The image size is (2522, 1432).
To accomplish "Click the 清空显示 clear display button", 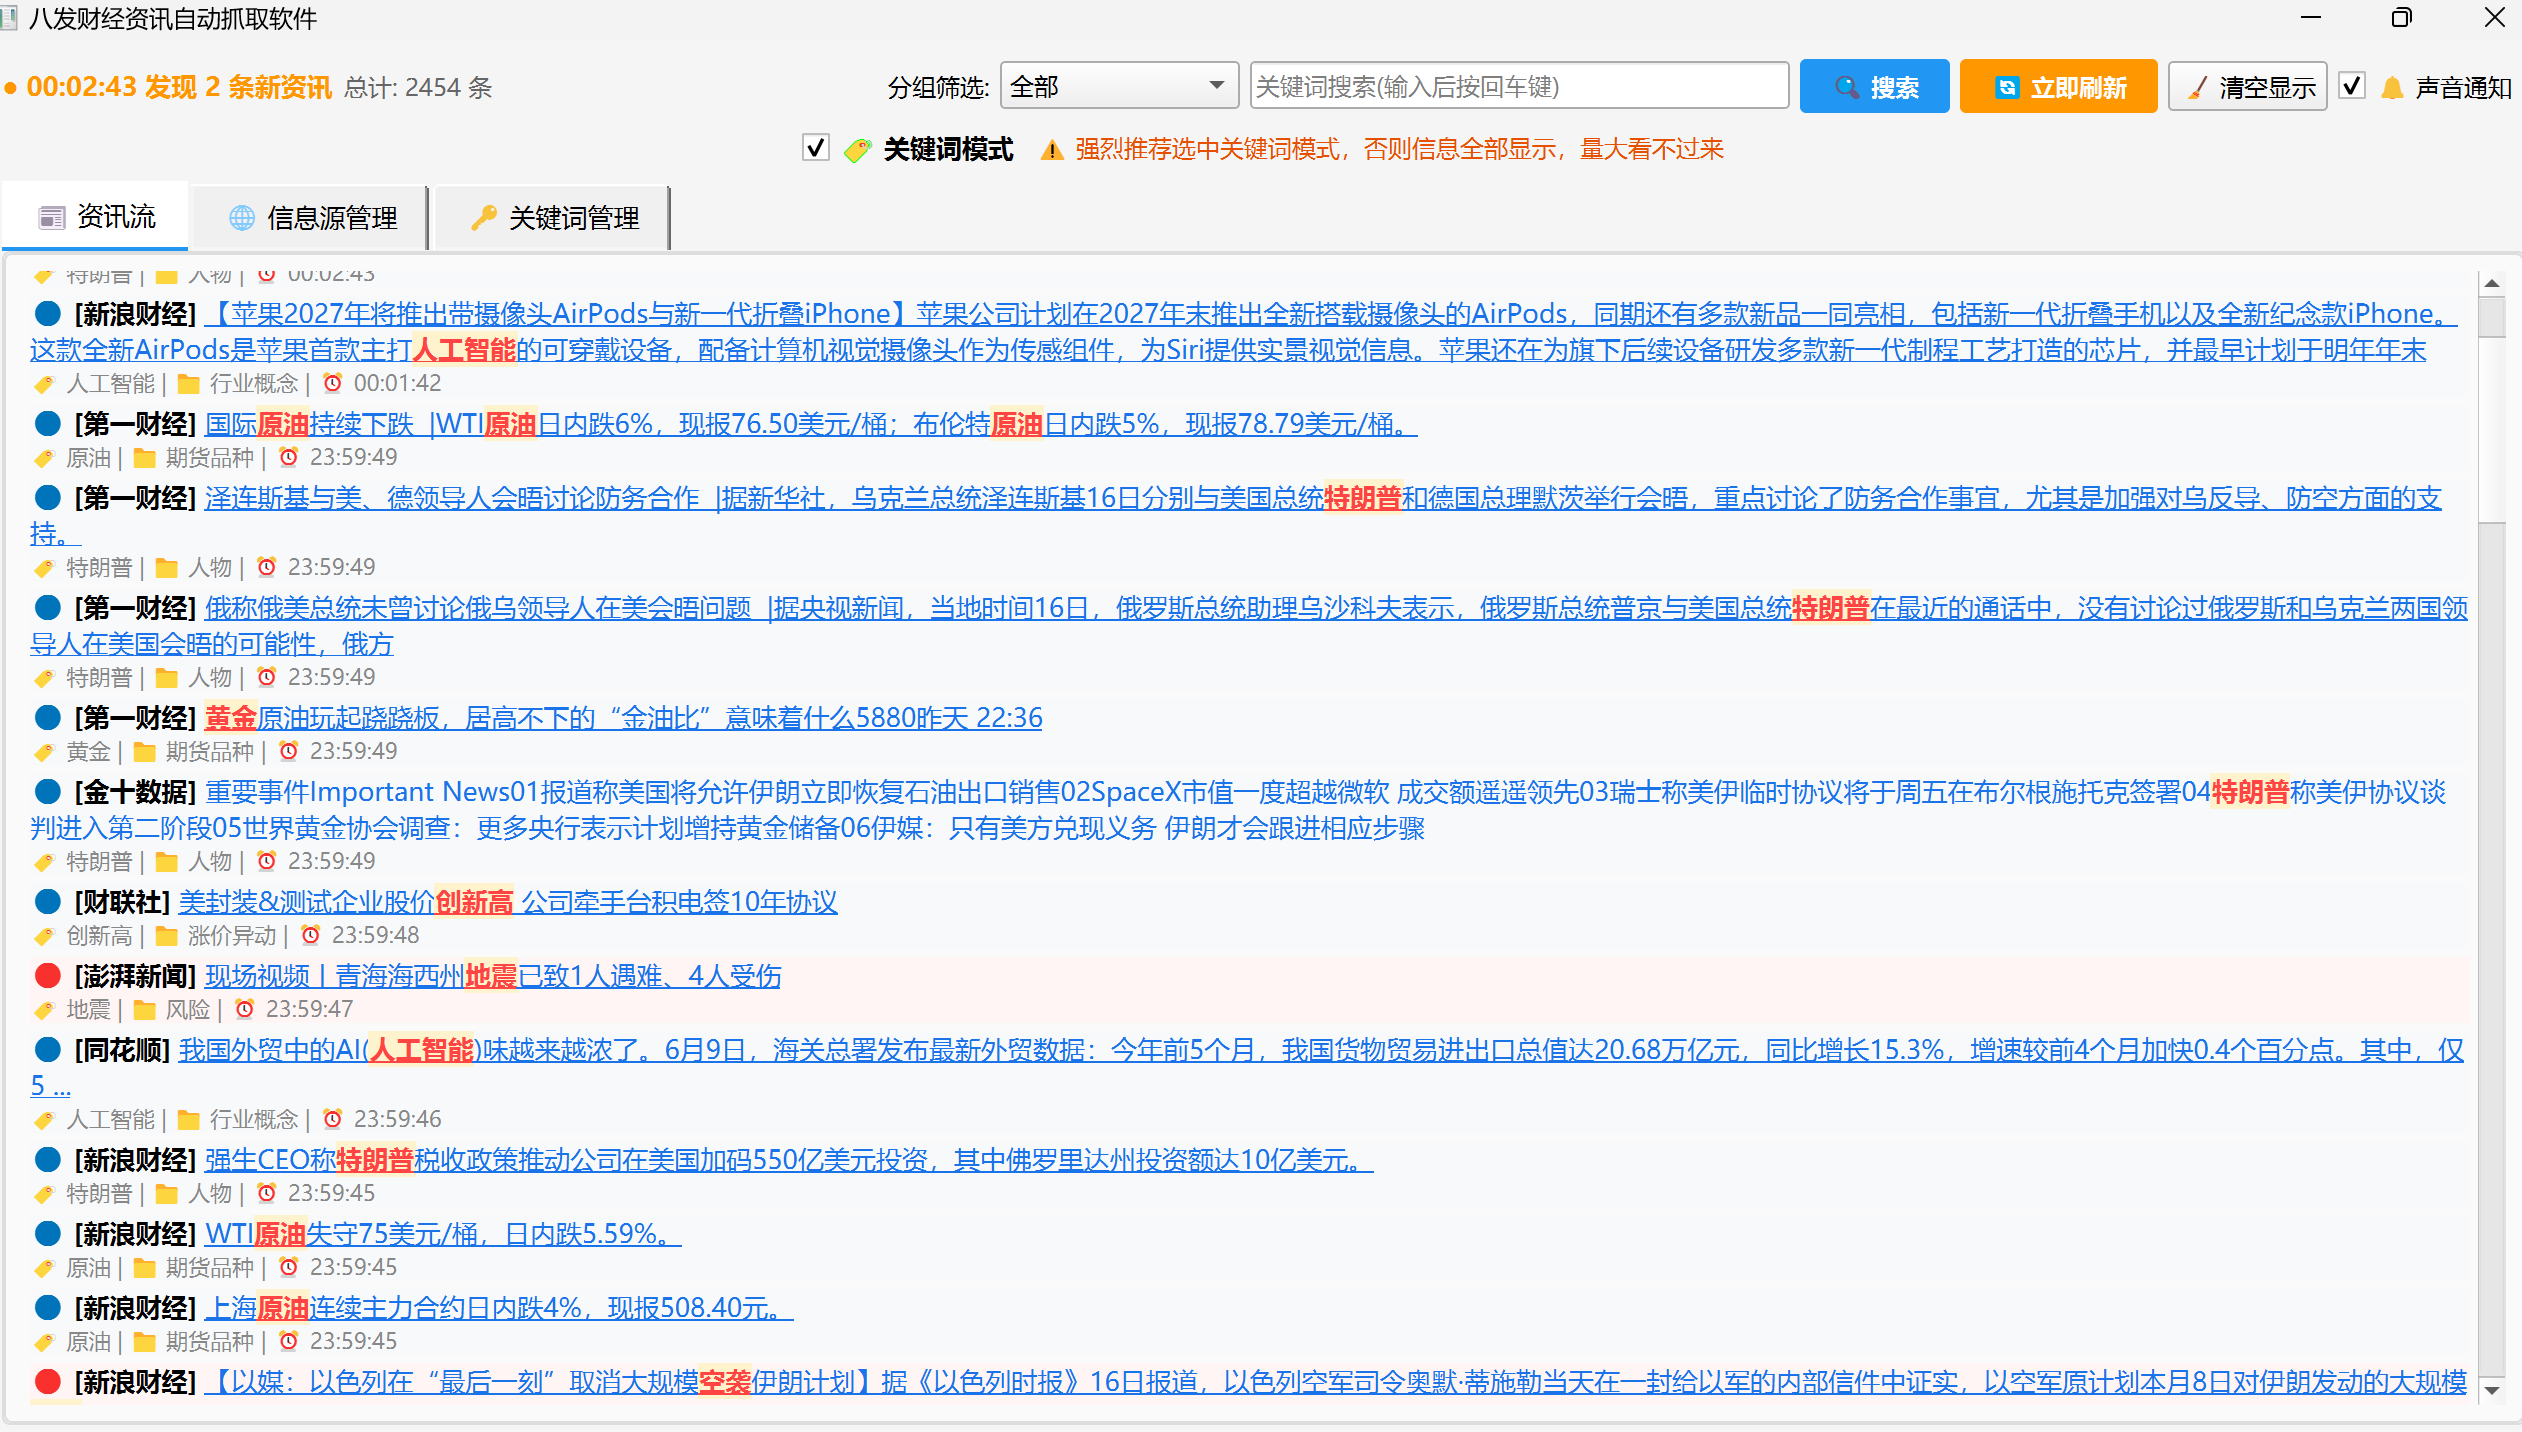I will click(x=2247, y=87).
